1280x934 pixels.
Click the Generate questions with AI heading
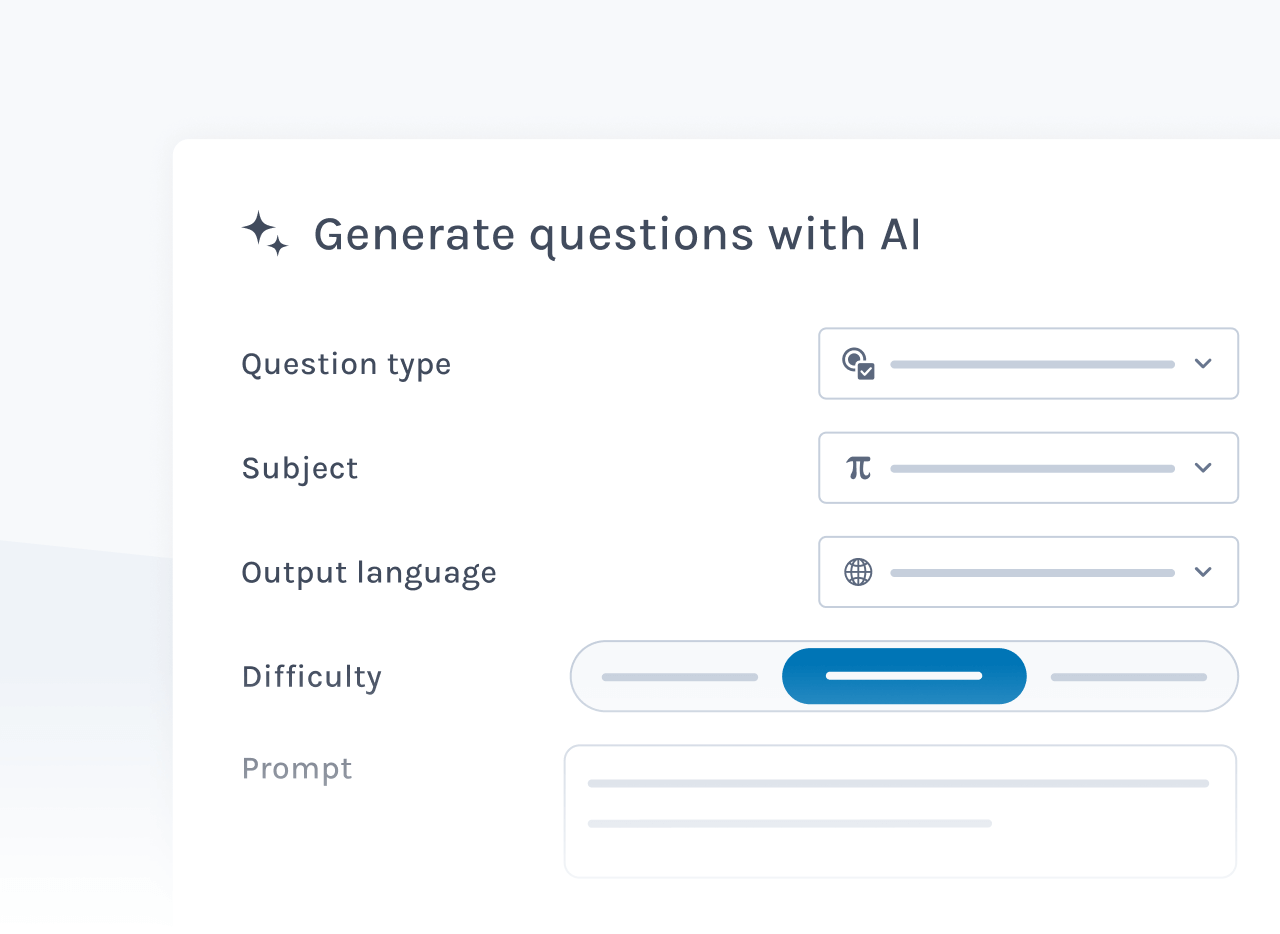click(x=617, y=235)
